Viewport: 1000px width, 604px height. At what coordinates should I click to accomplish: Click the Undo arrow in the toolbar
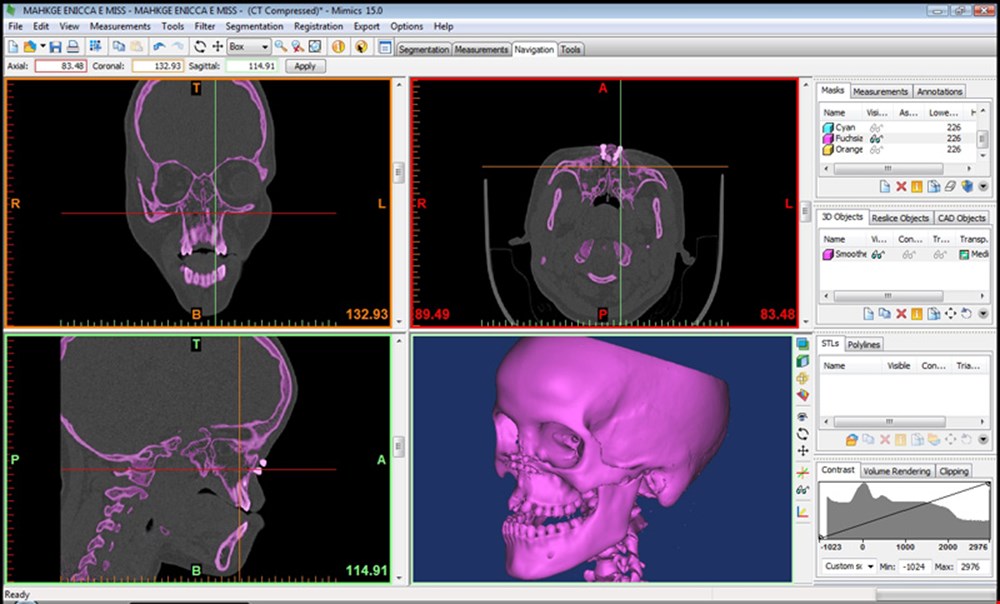point(159,47)
